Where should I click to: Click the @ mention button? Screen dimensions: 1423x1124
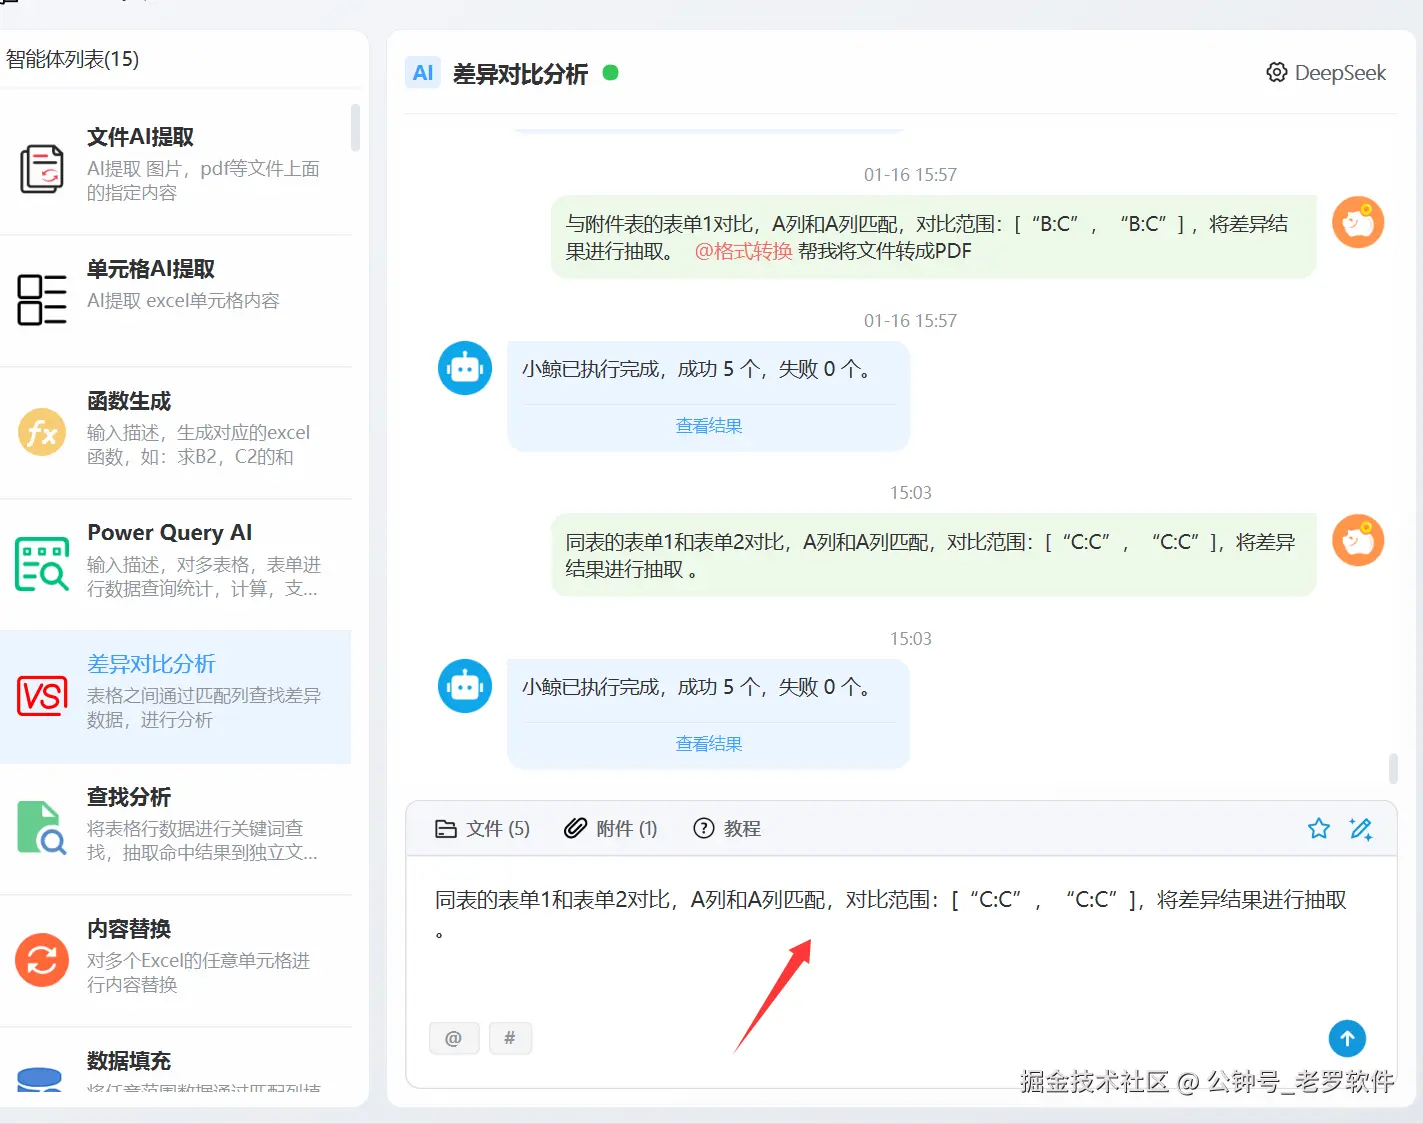click(454, 1038)
